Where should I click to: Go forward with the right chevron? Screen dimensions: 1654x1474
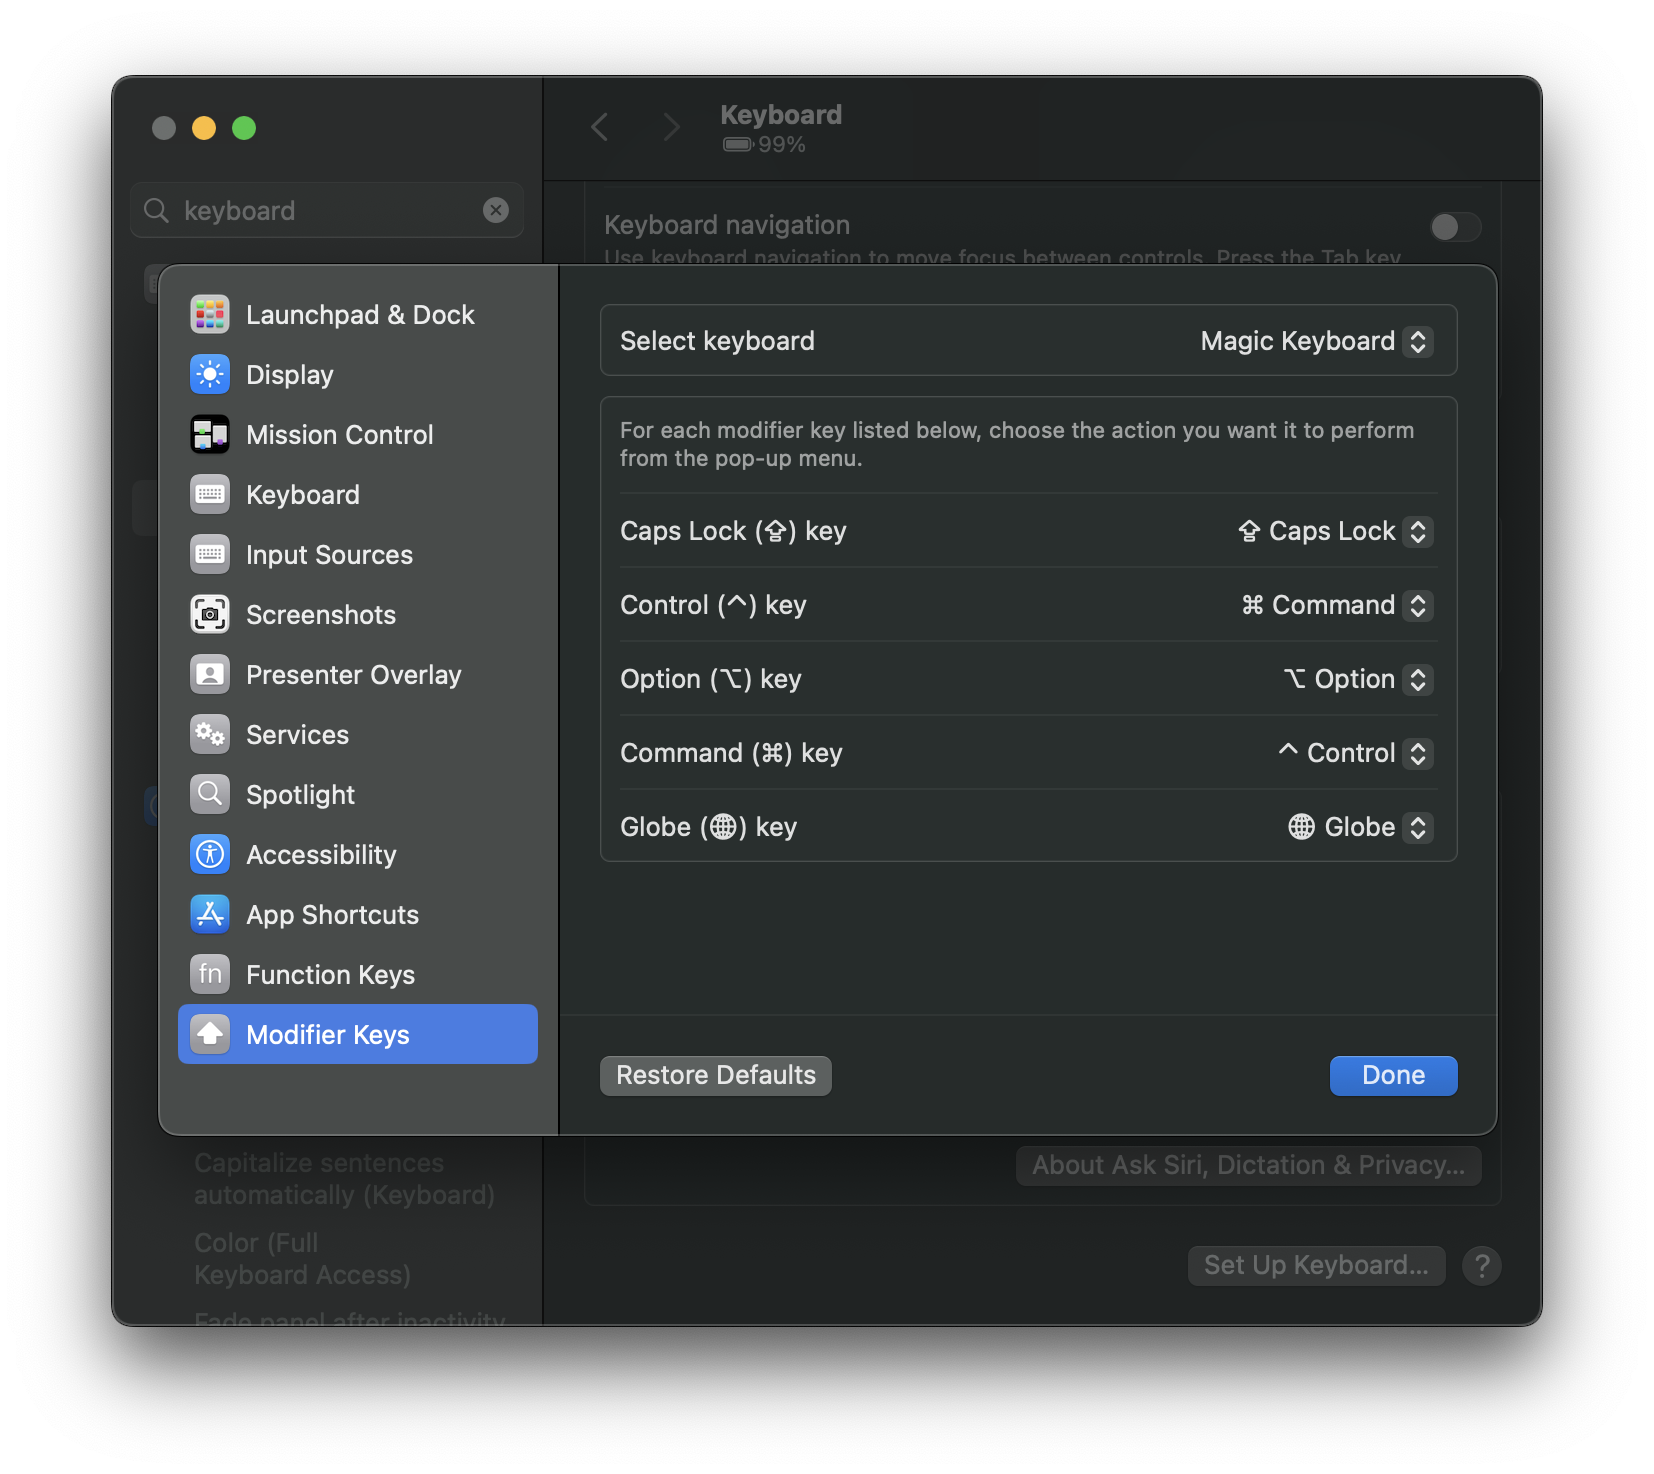(671, 127)
